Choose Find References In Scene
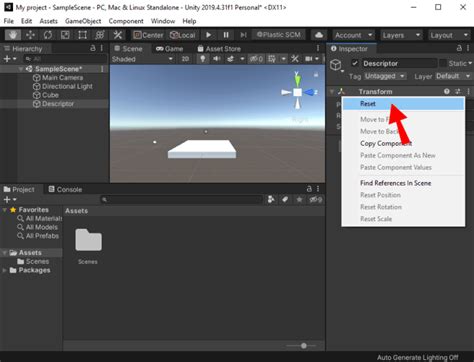474x362 pixels. pos(403,183)
